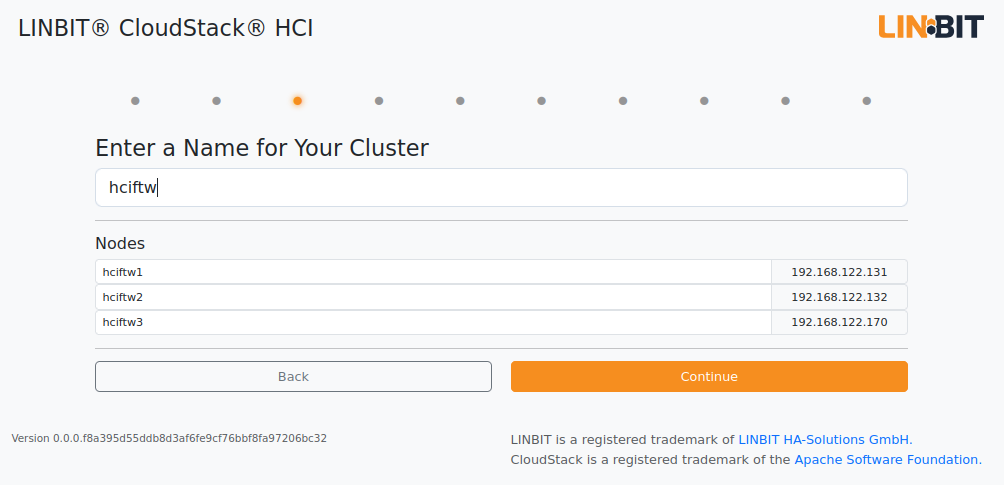
Task: Jump to the fifth step dot
Action: point(460,101)
